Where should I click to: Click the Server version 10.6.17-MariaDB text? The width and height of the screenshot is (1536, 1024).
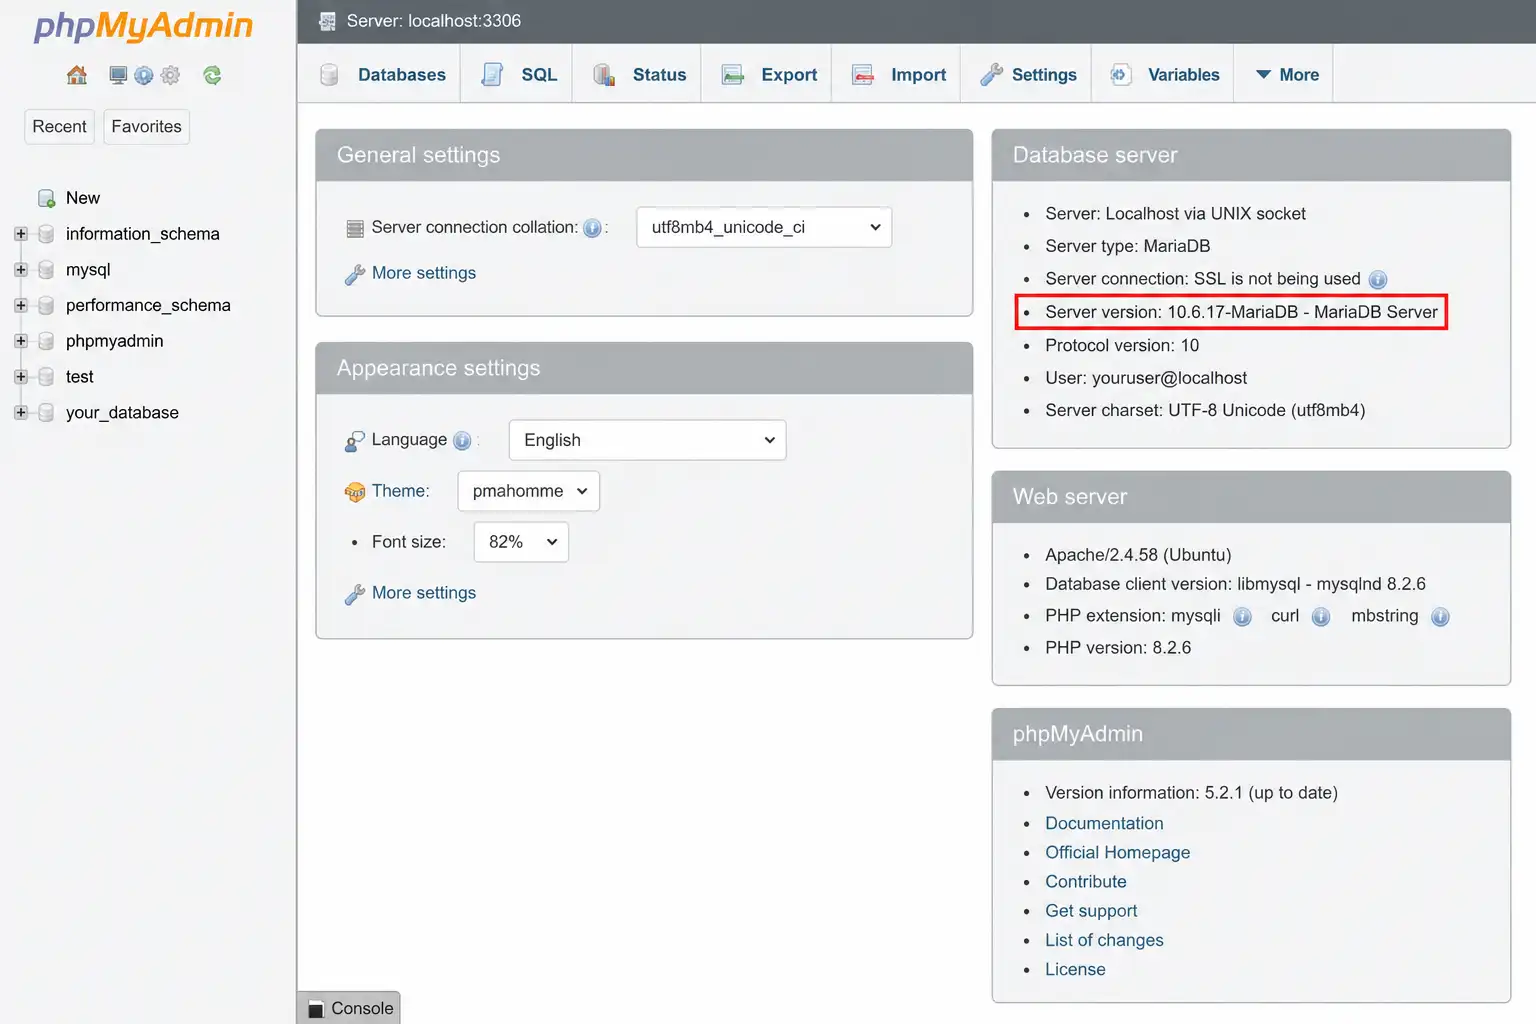point(1241,312)
